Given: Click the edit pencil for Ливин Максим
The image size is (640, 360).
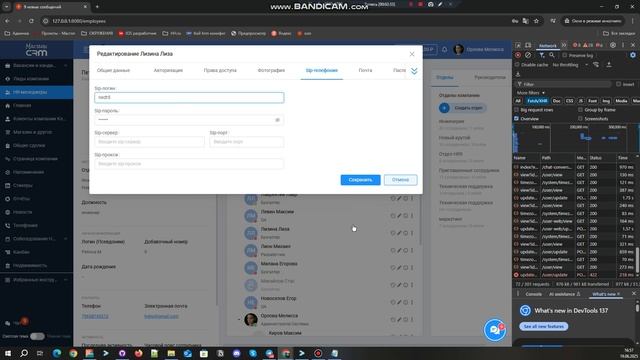Looking at the screenshot, I should coord(399,216).
